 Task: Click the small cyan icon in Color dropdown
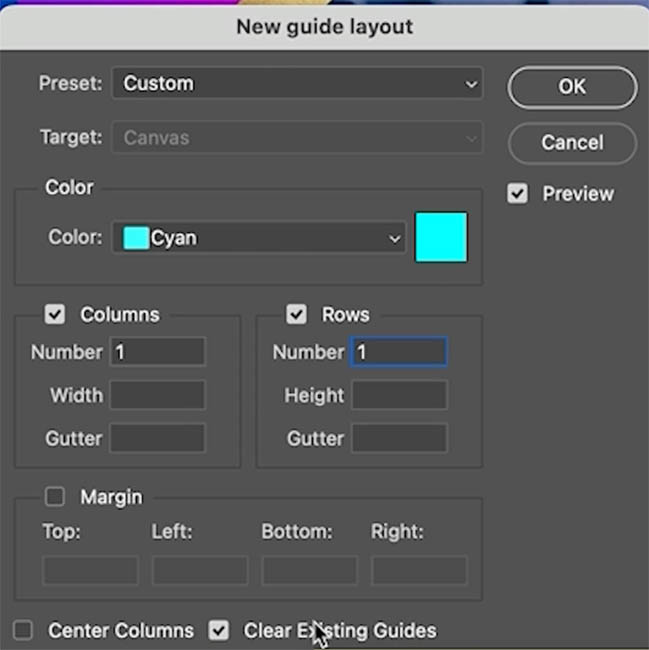click(136, 238)
